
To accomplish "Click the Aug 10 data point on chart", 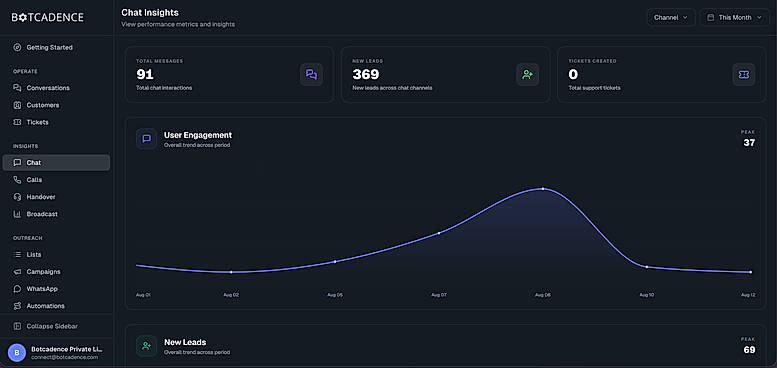I will (647, 267).
